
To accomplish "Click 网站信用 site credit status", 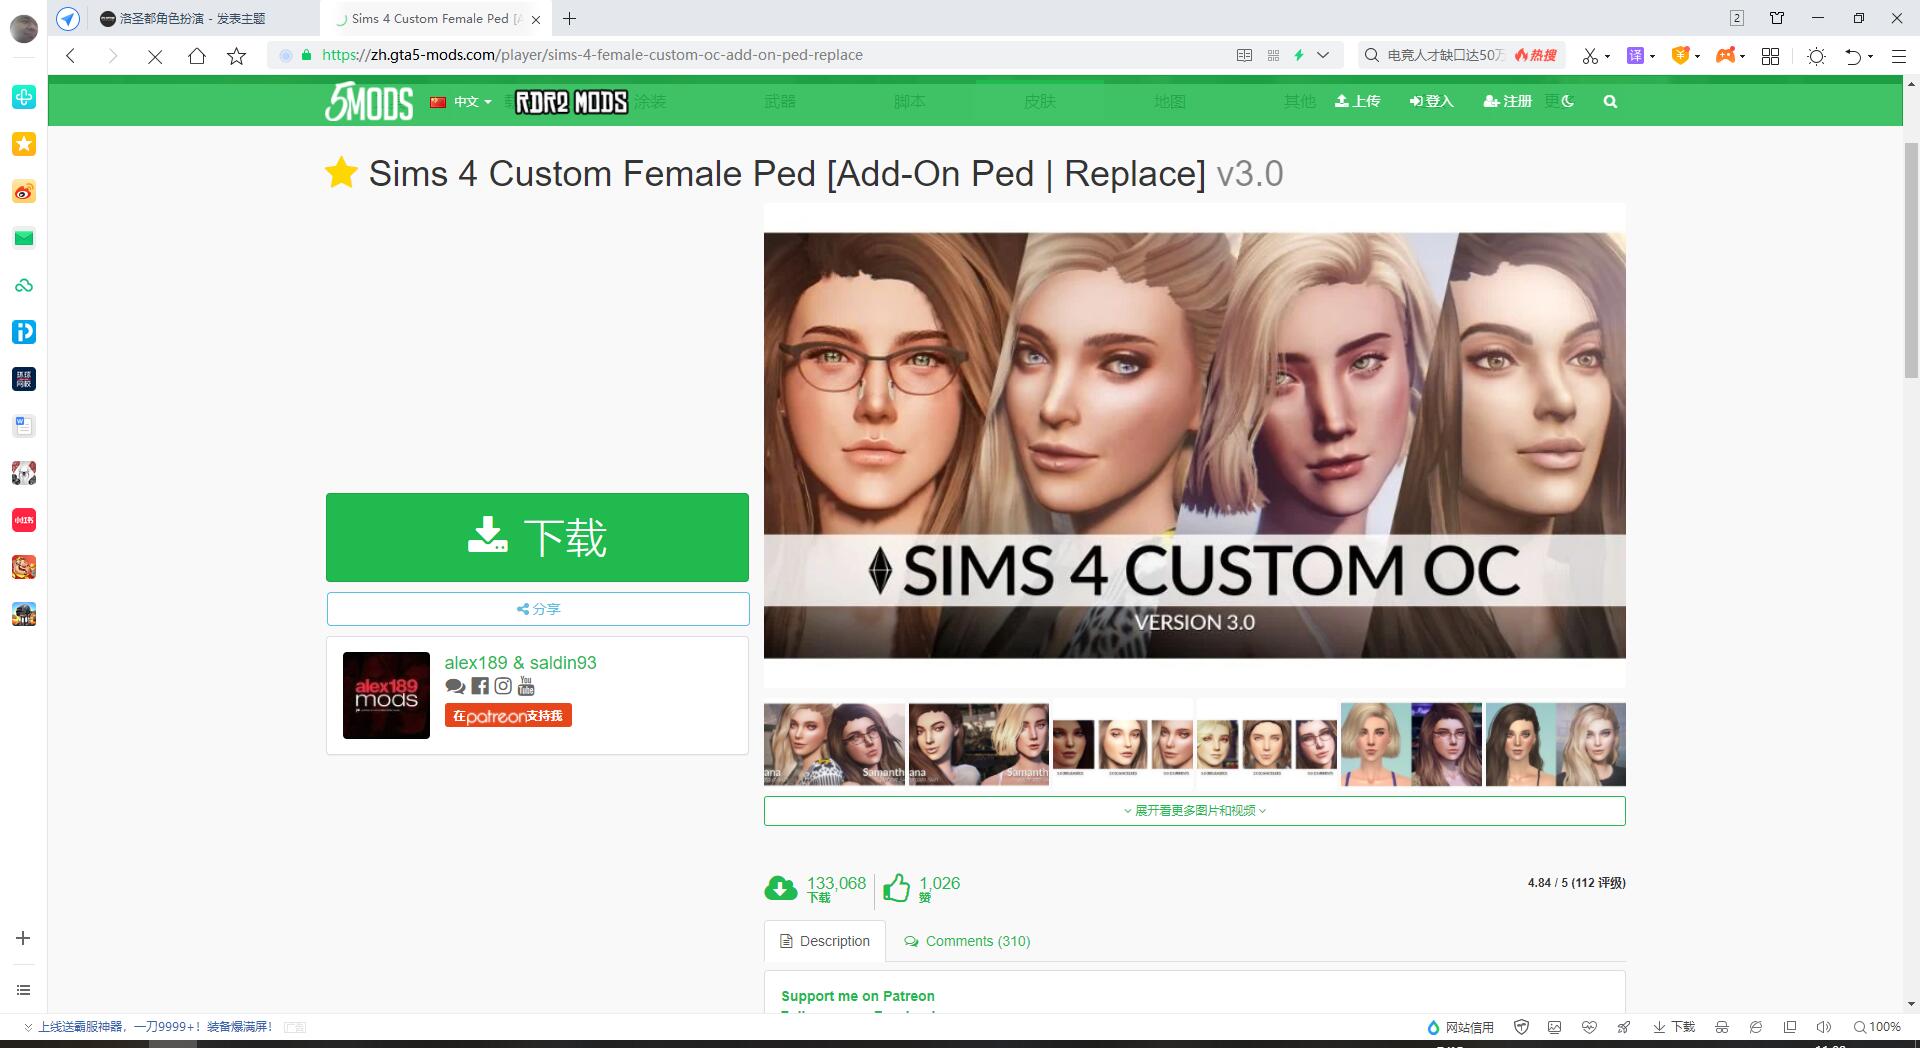I will [x=1460, y=1027].
